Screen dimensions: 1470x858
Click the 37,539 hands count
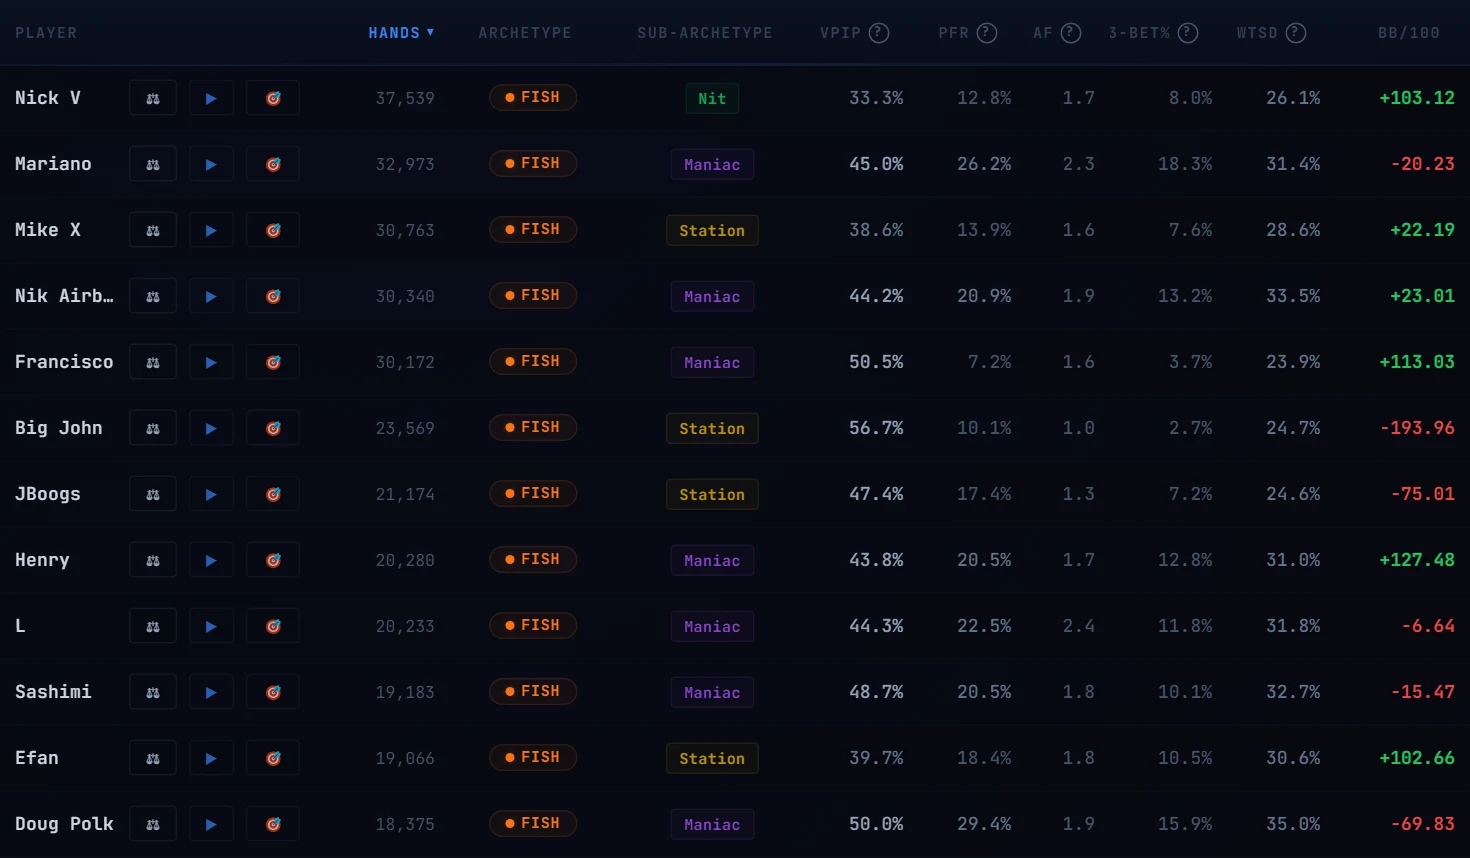pos(405,98)
